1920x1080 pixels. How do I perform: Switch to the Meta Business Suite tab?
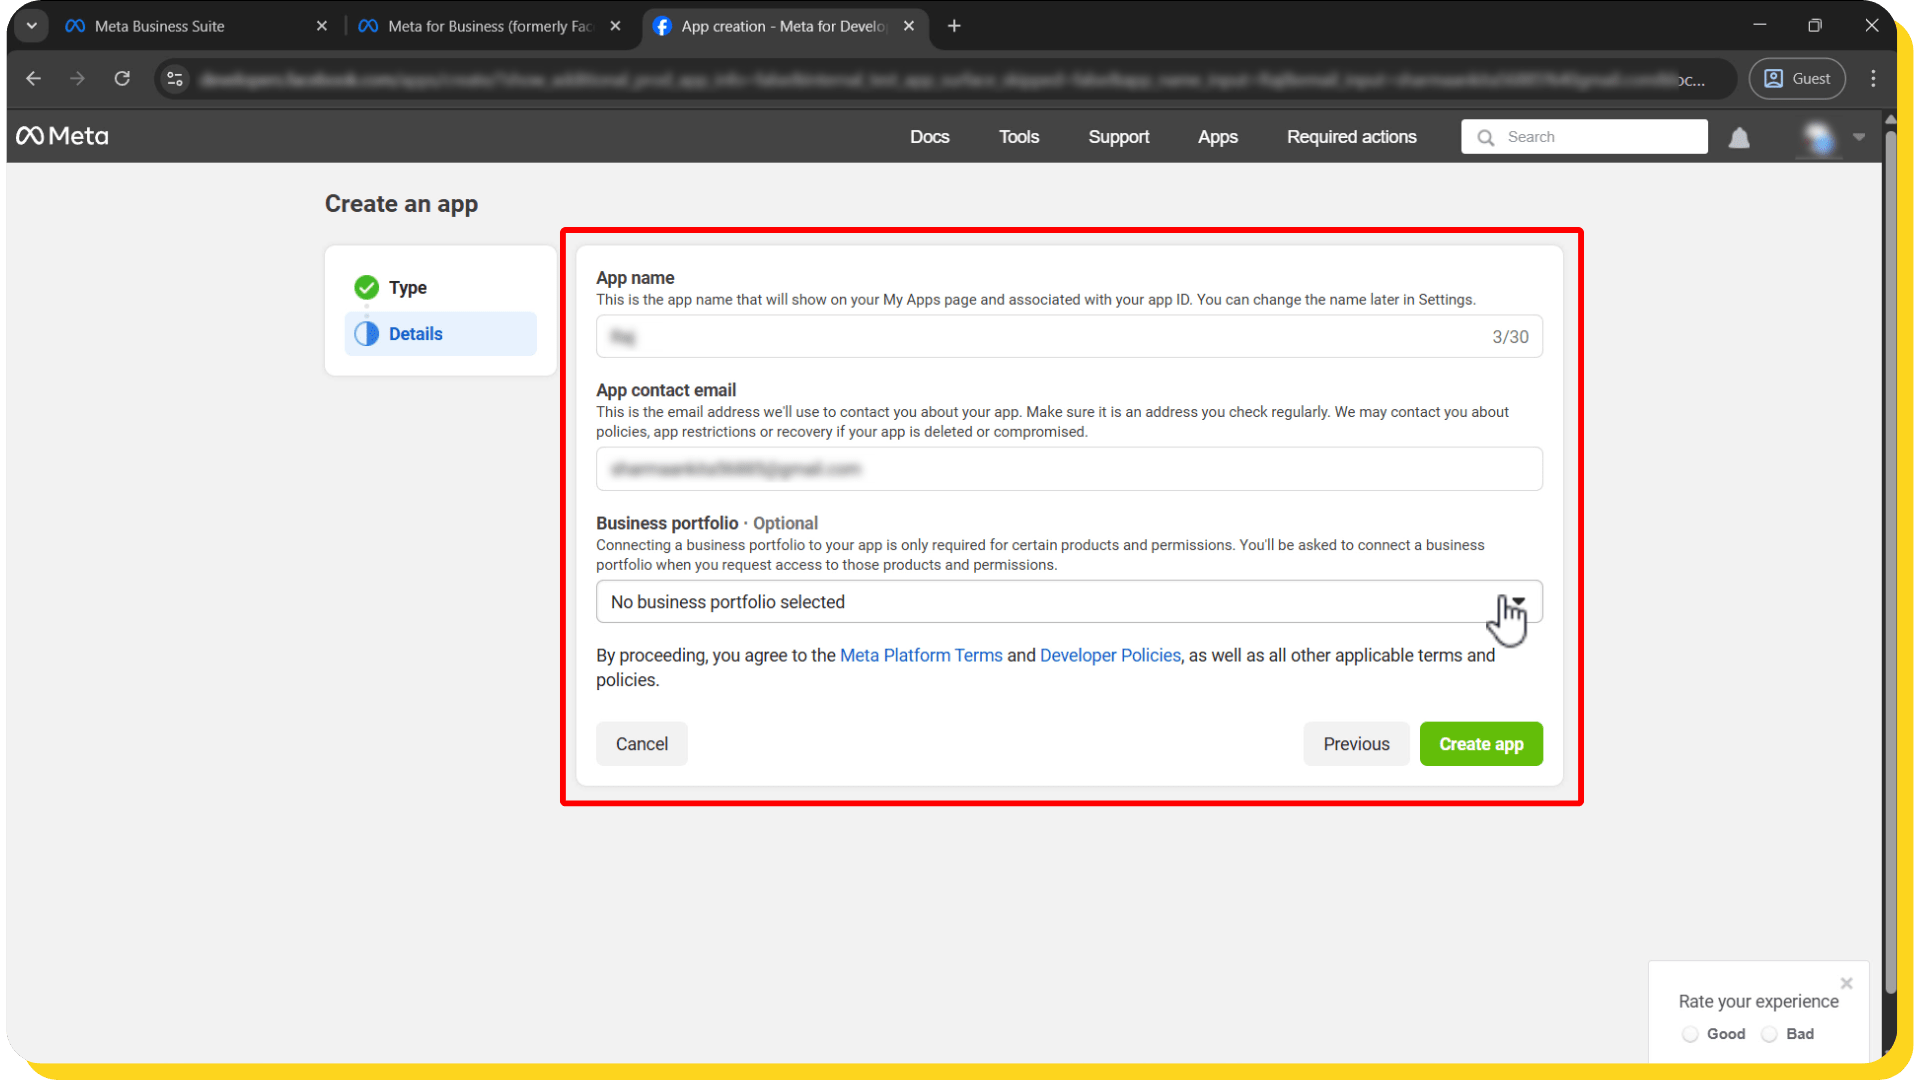(x=160, y=26)
